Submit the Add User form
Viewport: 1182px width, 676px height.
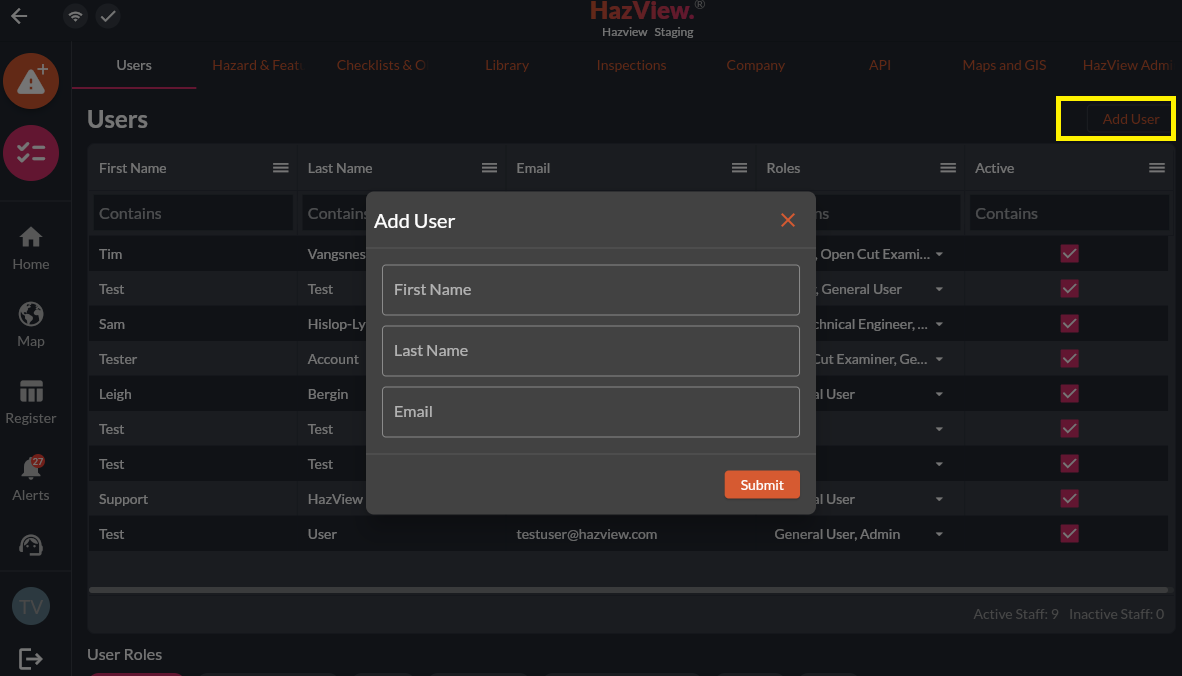(761, 485)
